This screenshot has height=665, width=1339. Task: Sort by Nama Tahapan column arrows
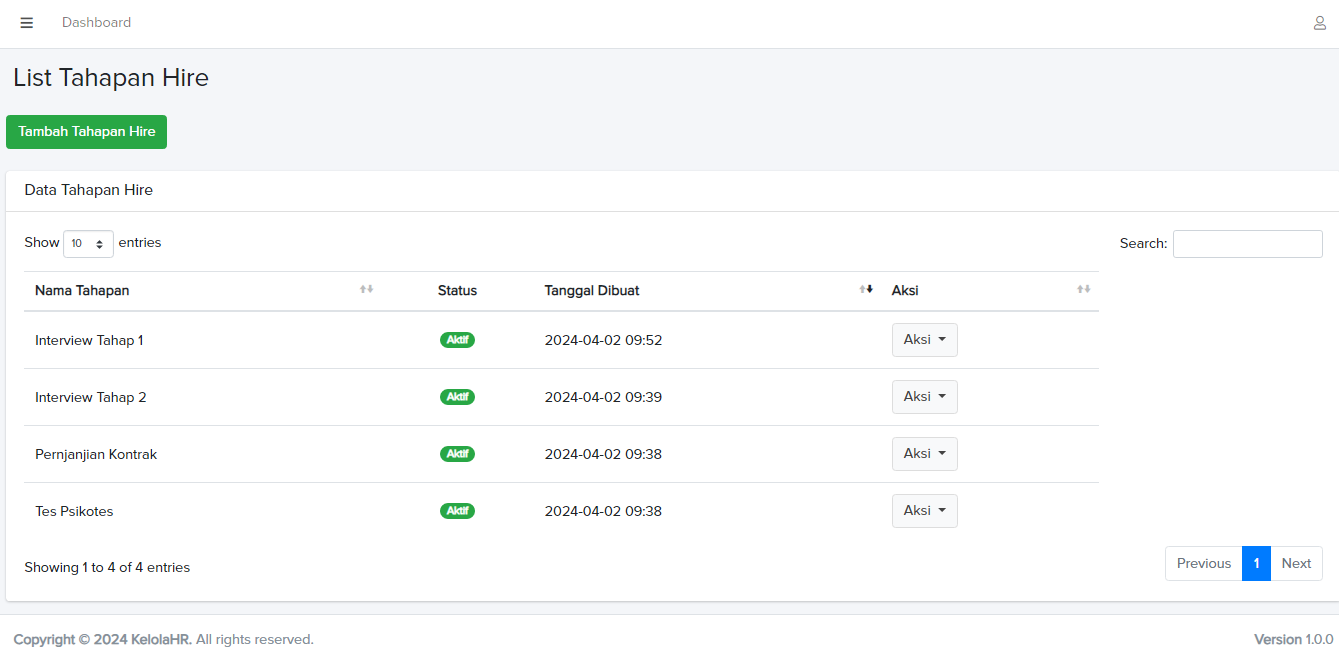click(366, 290)
